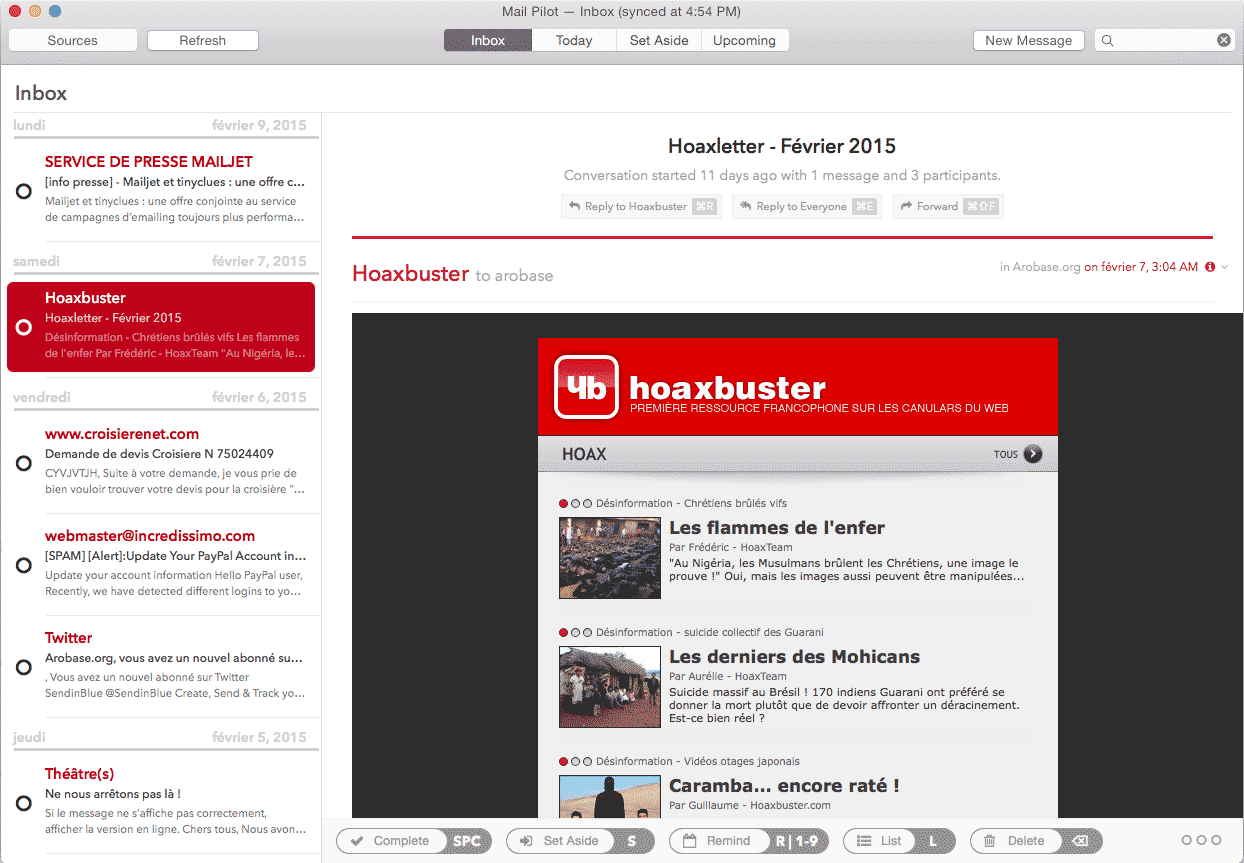Open the Twitter new subscriber email
Screen dimensions: 1244x863
click(x=162, y=666)
